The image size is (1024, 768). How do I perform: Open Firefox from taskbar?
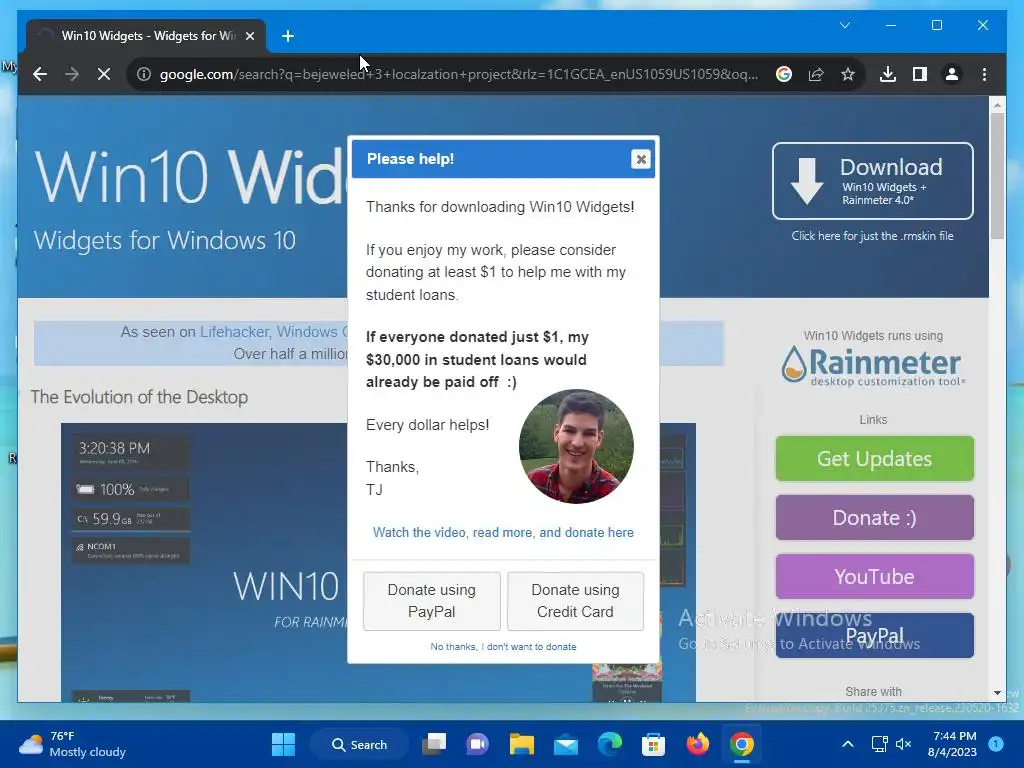(697, 744)
